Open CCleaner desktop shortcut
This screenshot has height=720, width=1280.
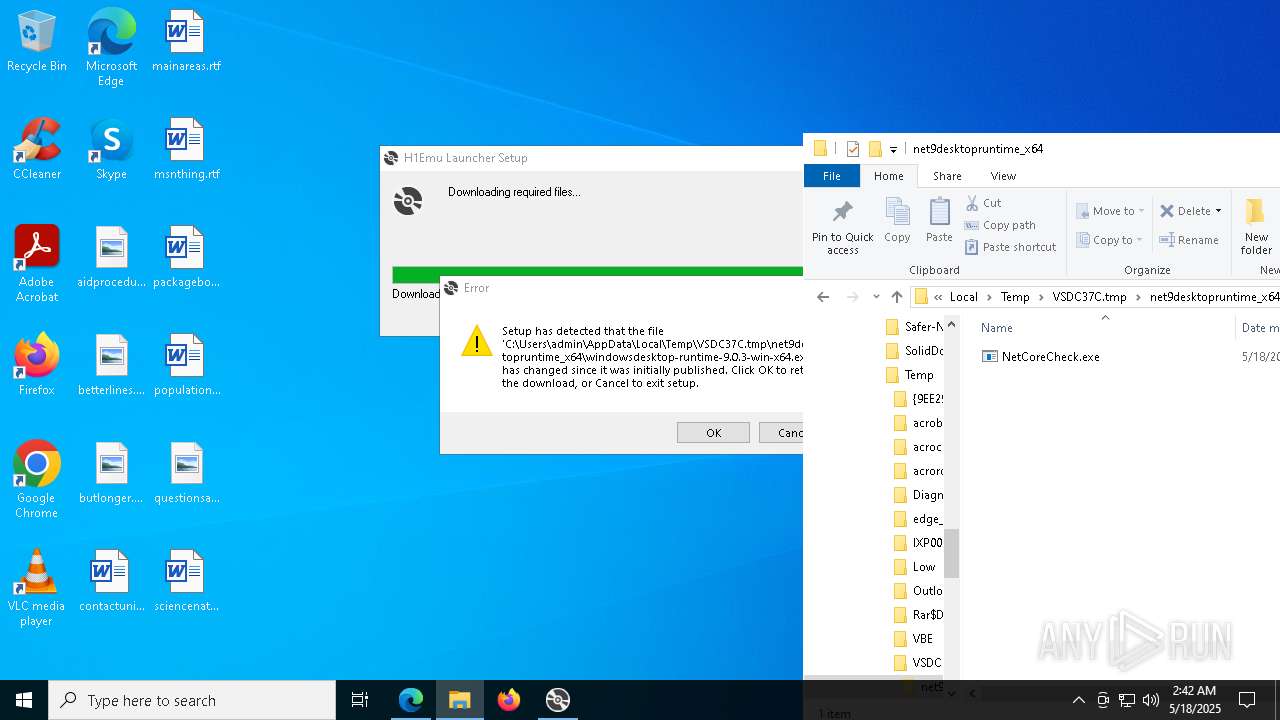pos(37,150)
